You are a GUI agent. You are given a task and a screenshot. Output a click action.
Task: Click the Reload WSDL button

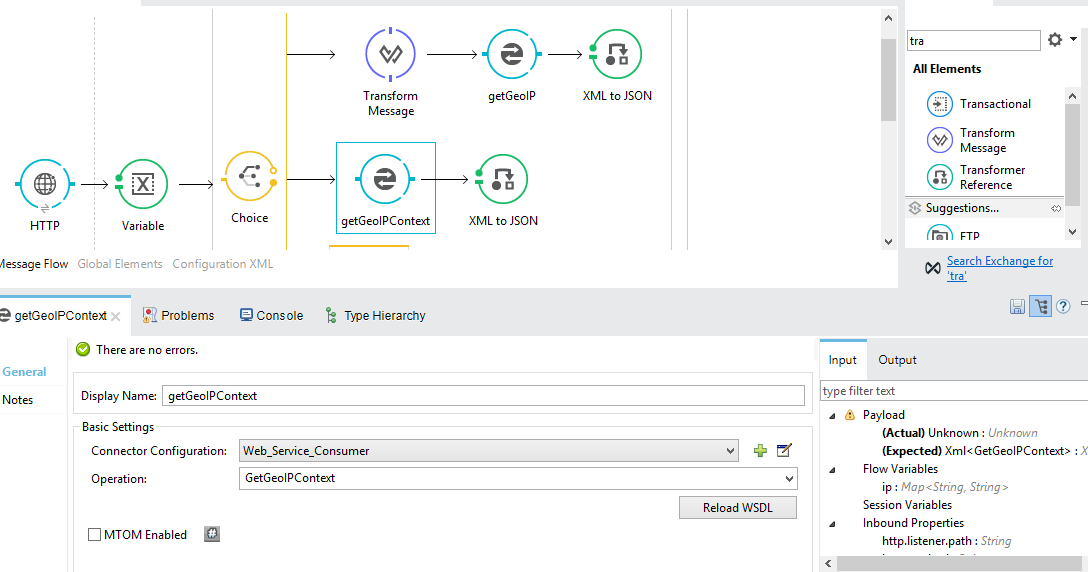click(737, 508)
